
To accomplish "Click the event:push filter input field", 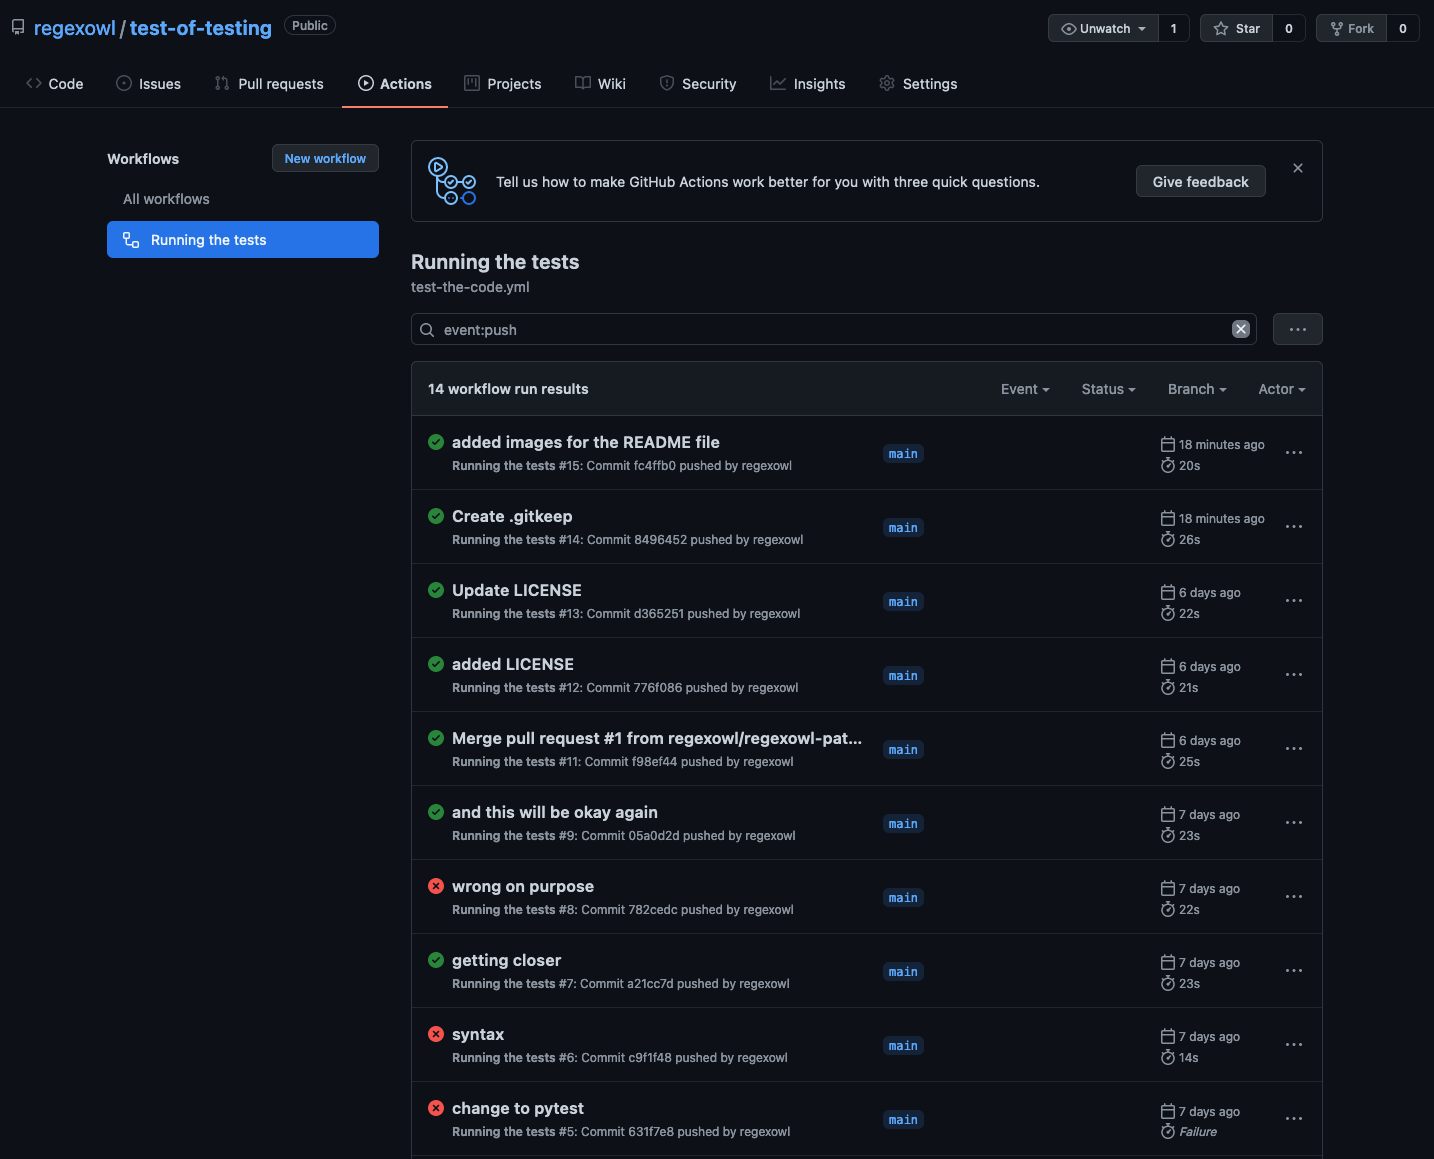I will pos(834,329).
